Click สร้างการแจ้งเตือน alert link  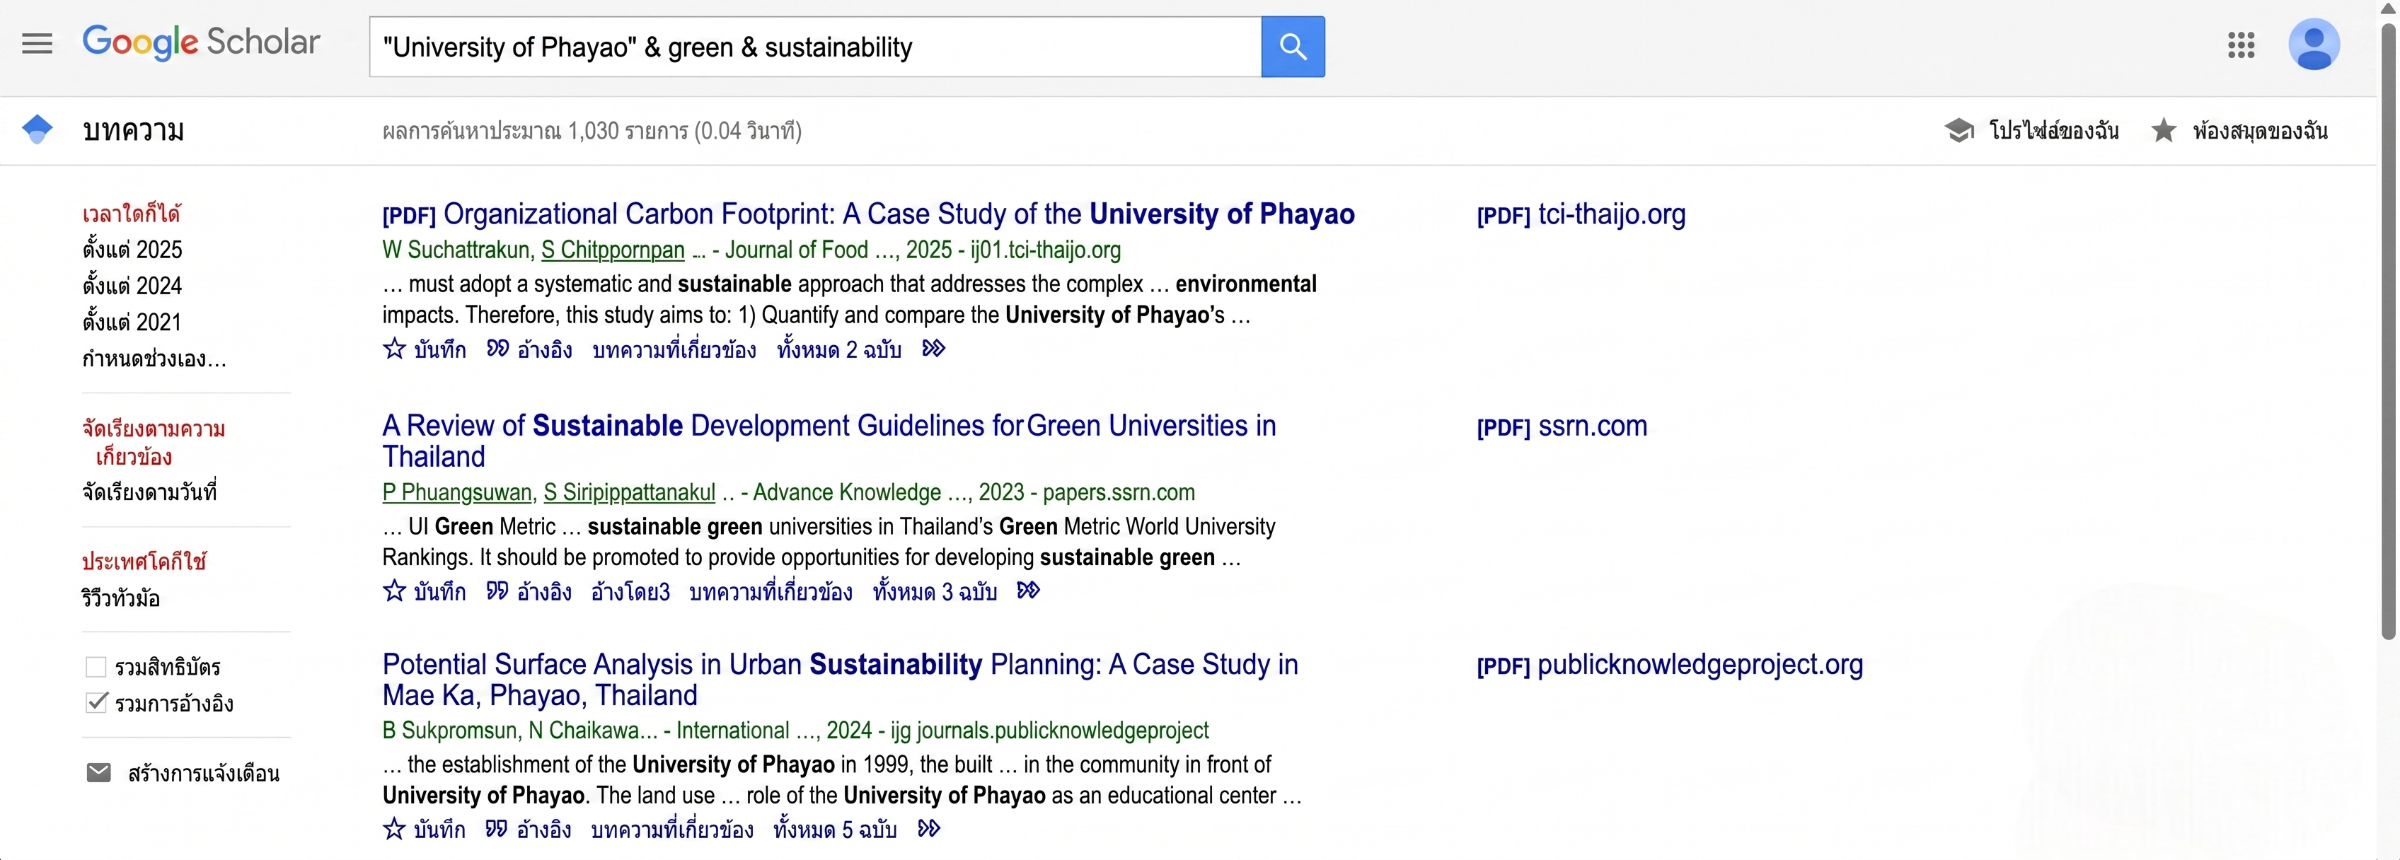[x=204, y=773]
